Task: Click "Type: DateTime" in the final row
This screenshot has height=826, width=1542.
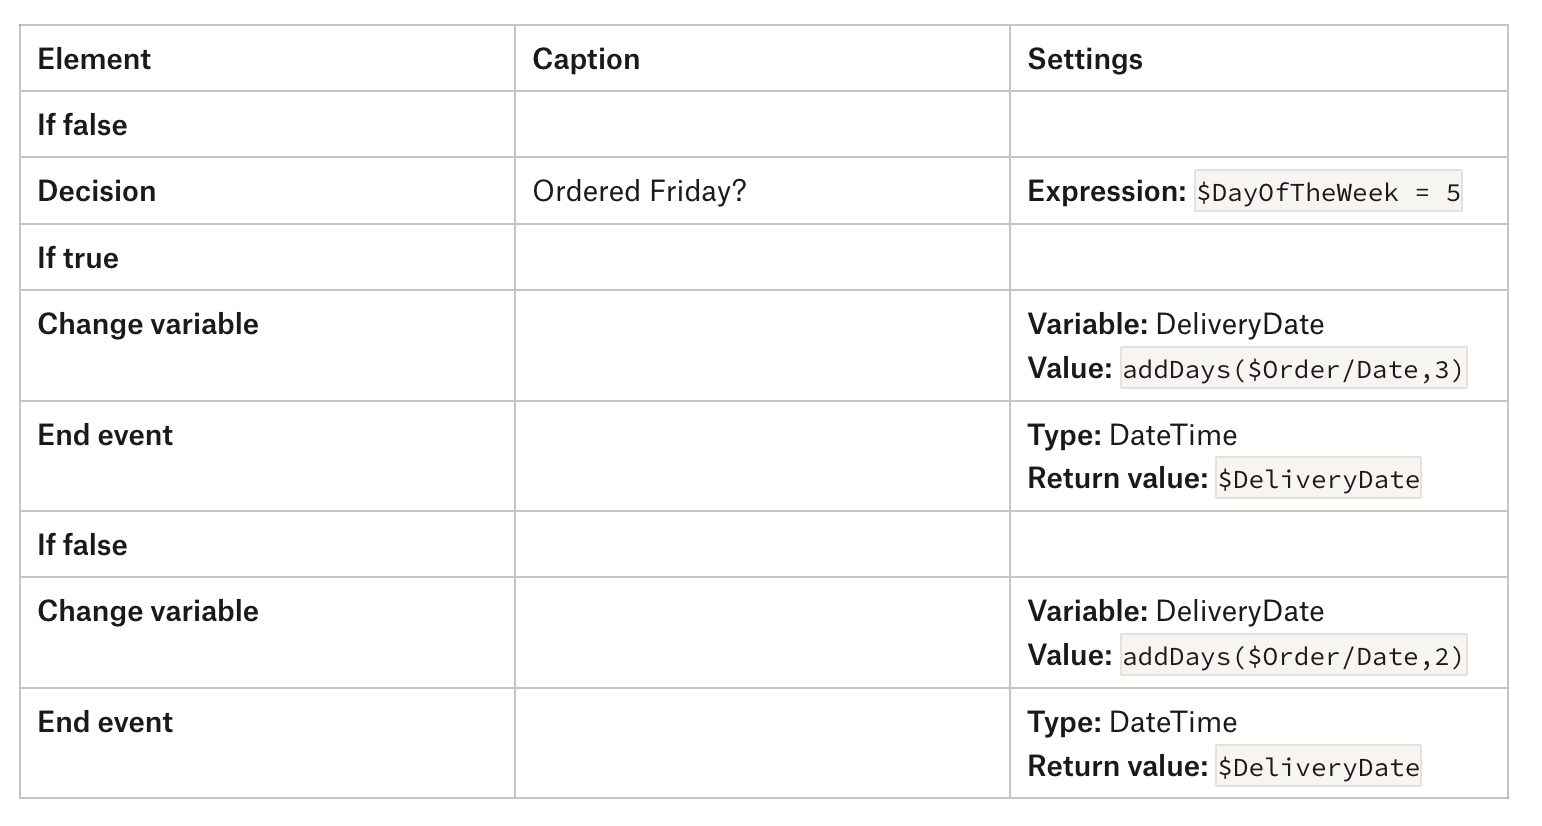Action: (1132, 722)
